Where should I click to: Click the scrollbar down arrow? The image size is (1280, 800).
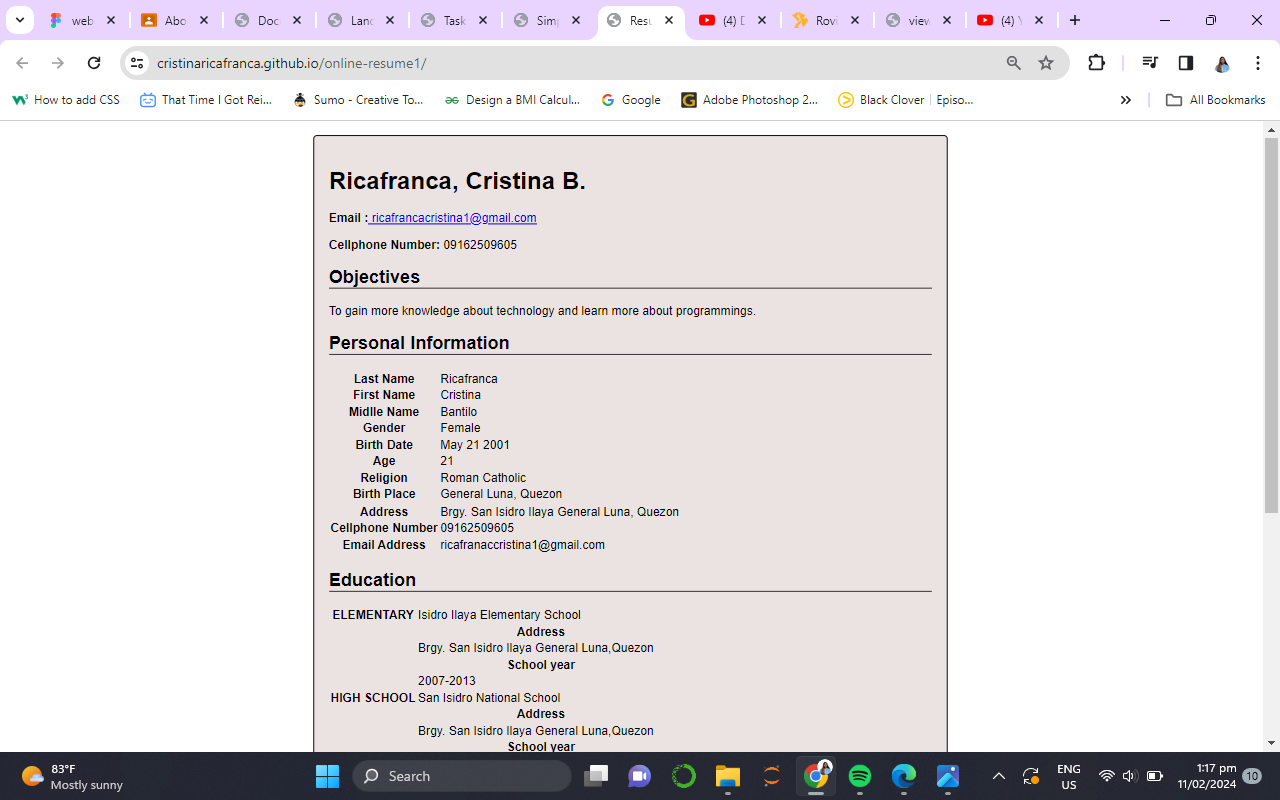click(x=1272, y=743)
